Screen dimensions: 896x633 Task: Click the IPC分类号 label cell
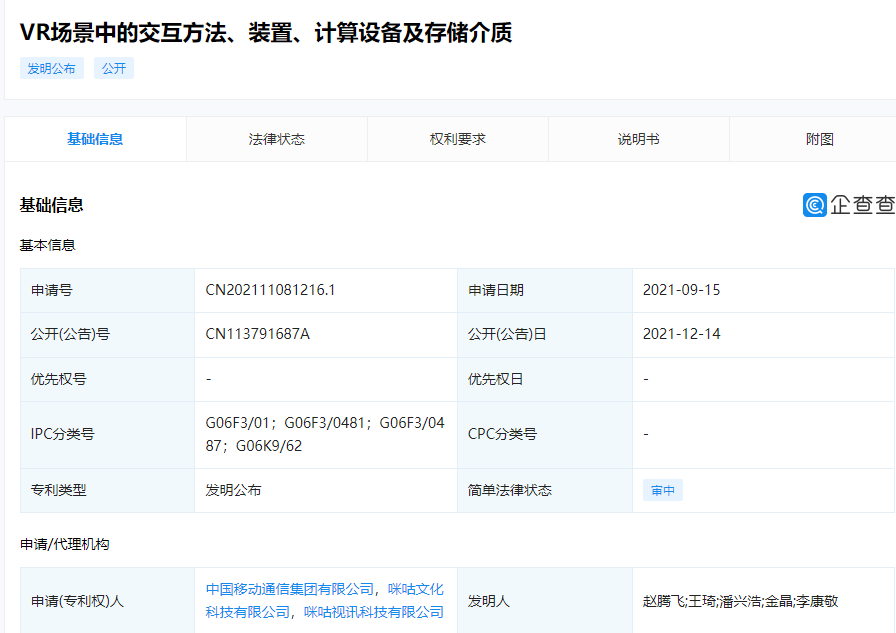point(107,434)
